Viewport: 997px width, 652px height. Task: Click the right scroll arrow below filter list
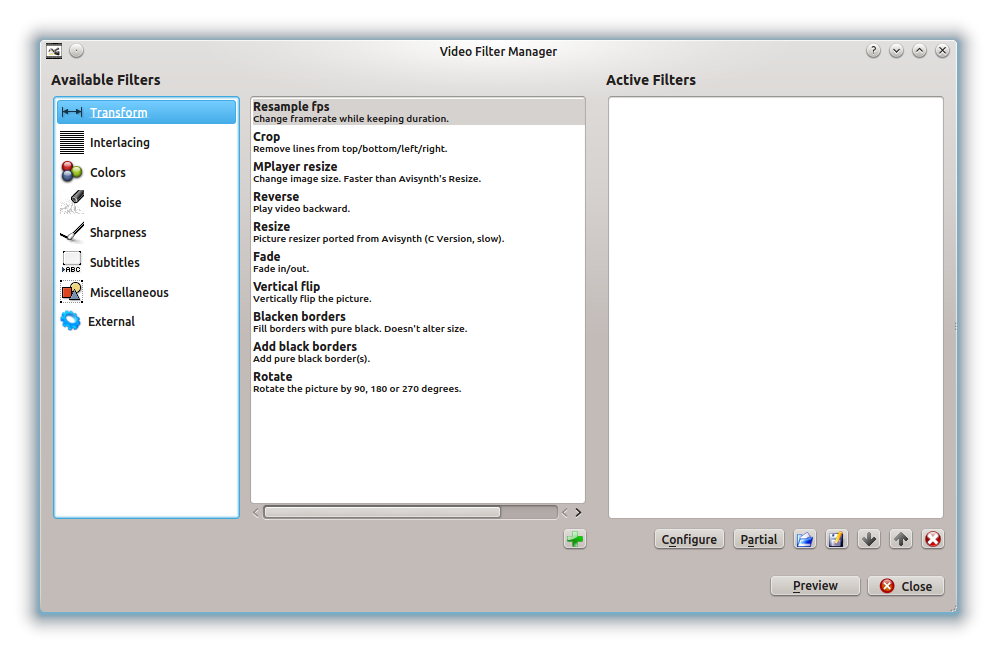pyautogui.click(x=577, y=511)
